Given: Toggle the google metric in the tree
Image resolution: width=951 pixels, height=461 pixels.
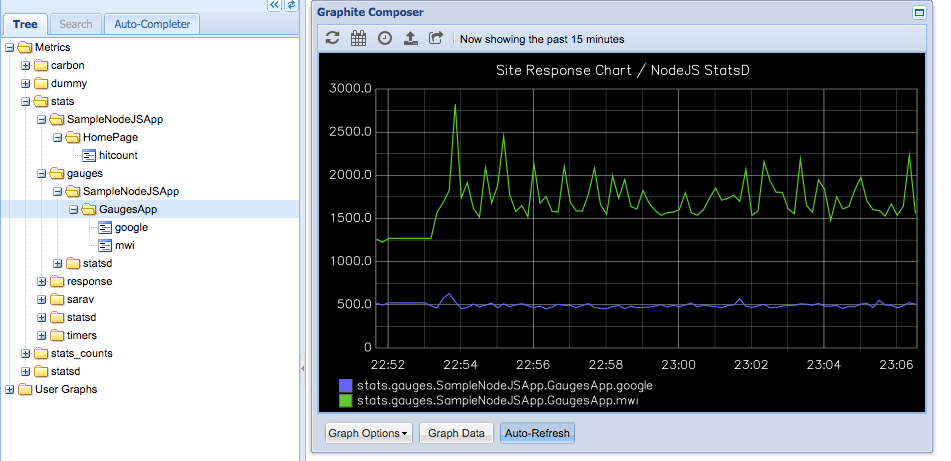Looking at the screenshot, I should coord(131,227).
